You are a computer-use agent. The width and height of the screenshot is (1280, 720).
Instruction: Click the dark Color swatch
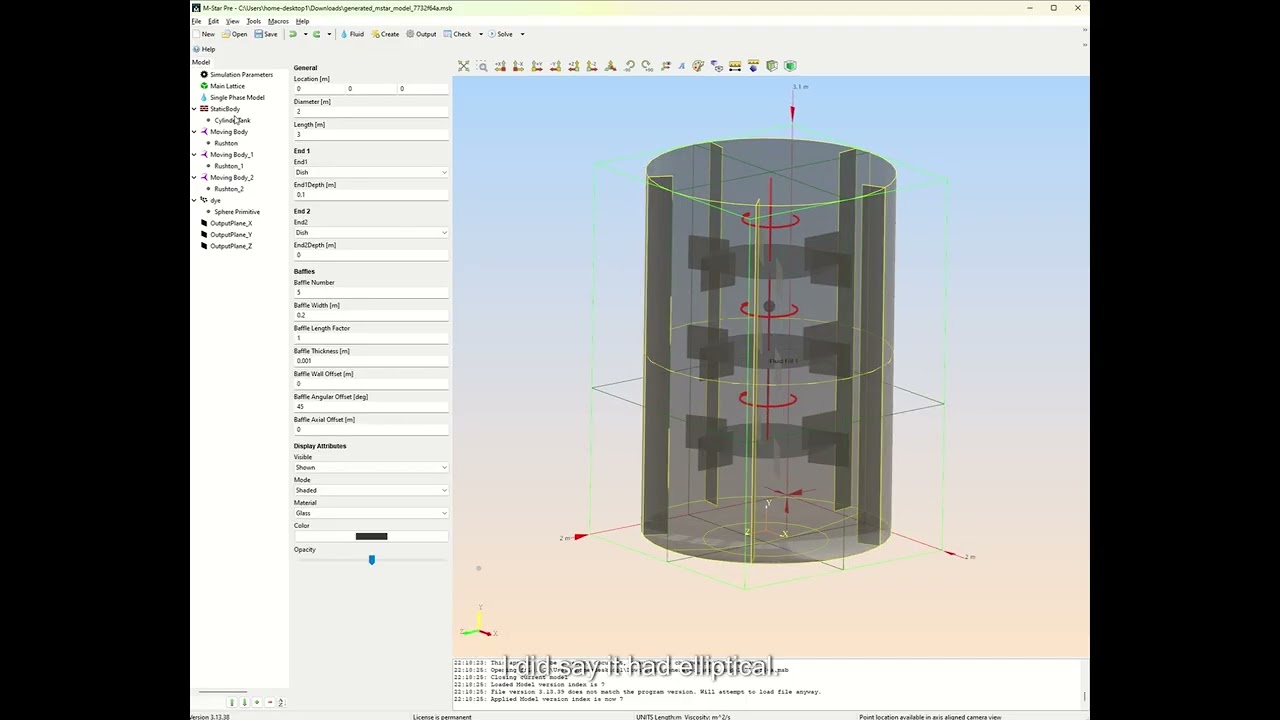371,536
